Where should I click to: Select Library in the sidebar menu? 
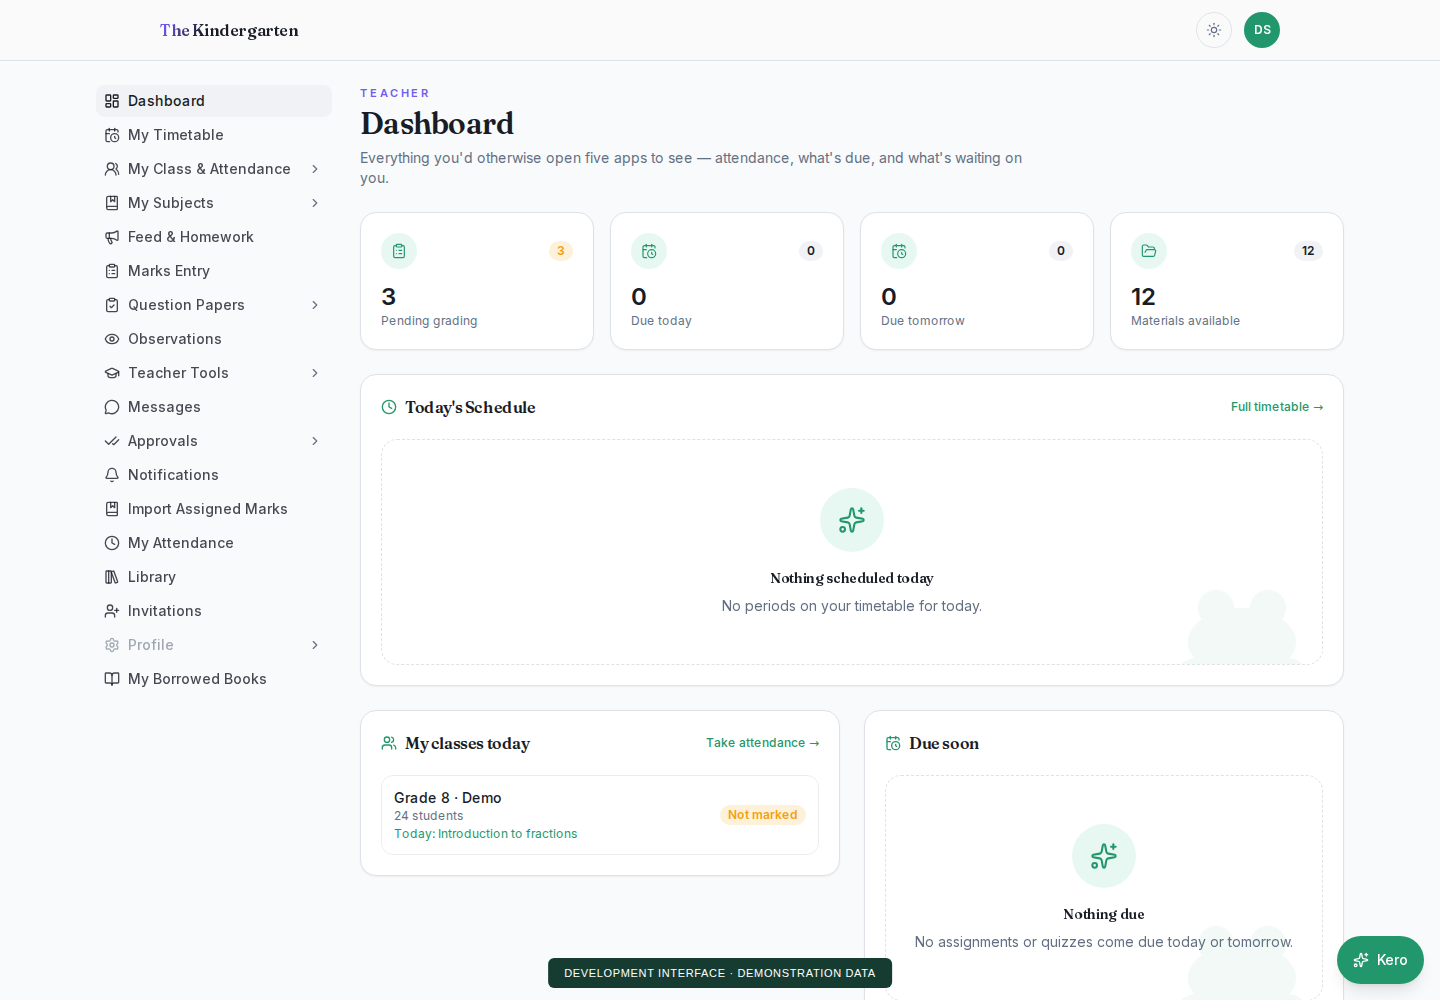(x=214, y=577)
